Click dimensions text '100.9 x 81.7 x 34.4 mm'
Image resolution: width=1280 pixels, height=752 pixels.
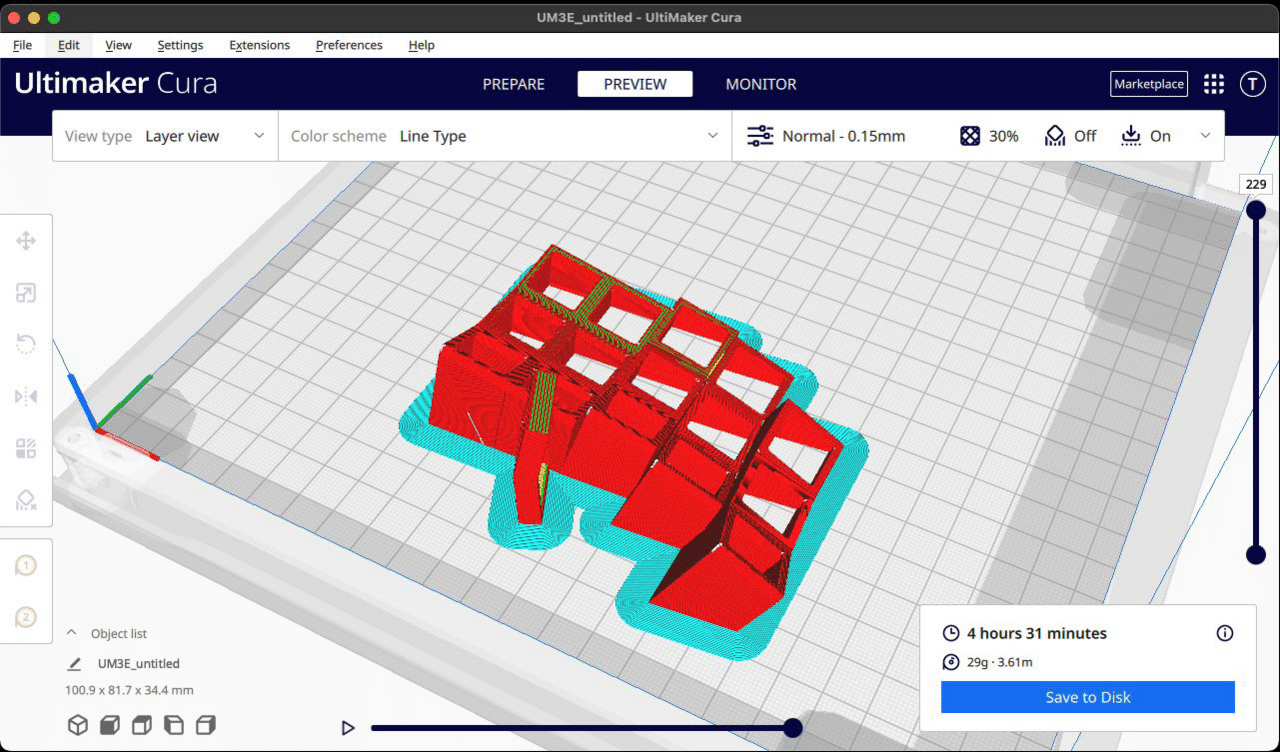click(x=129, y=690)
